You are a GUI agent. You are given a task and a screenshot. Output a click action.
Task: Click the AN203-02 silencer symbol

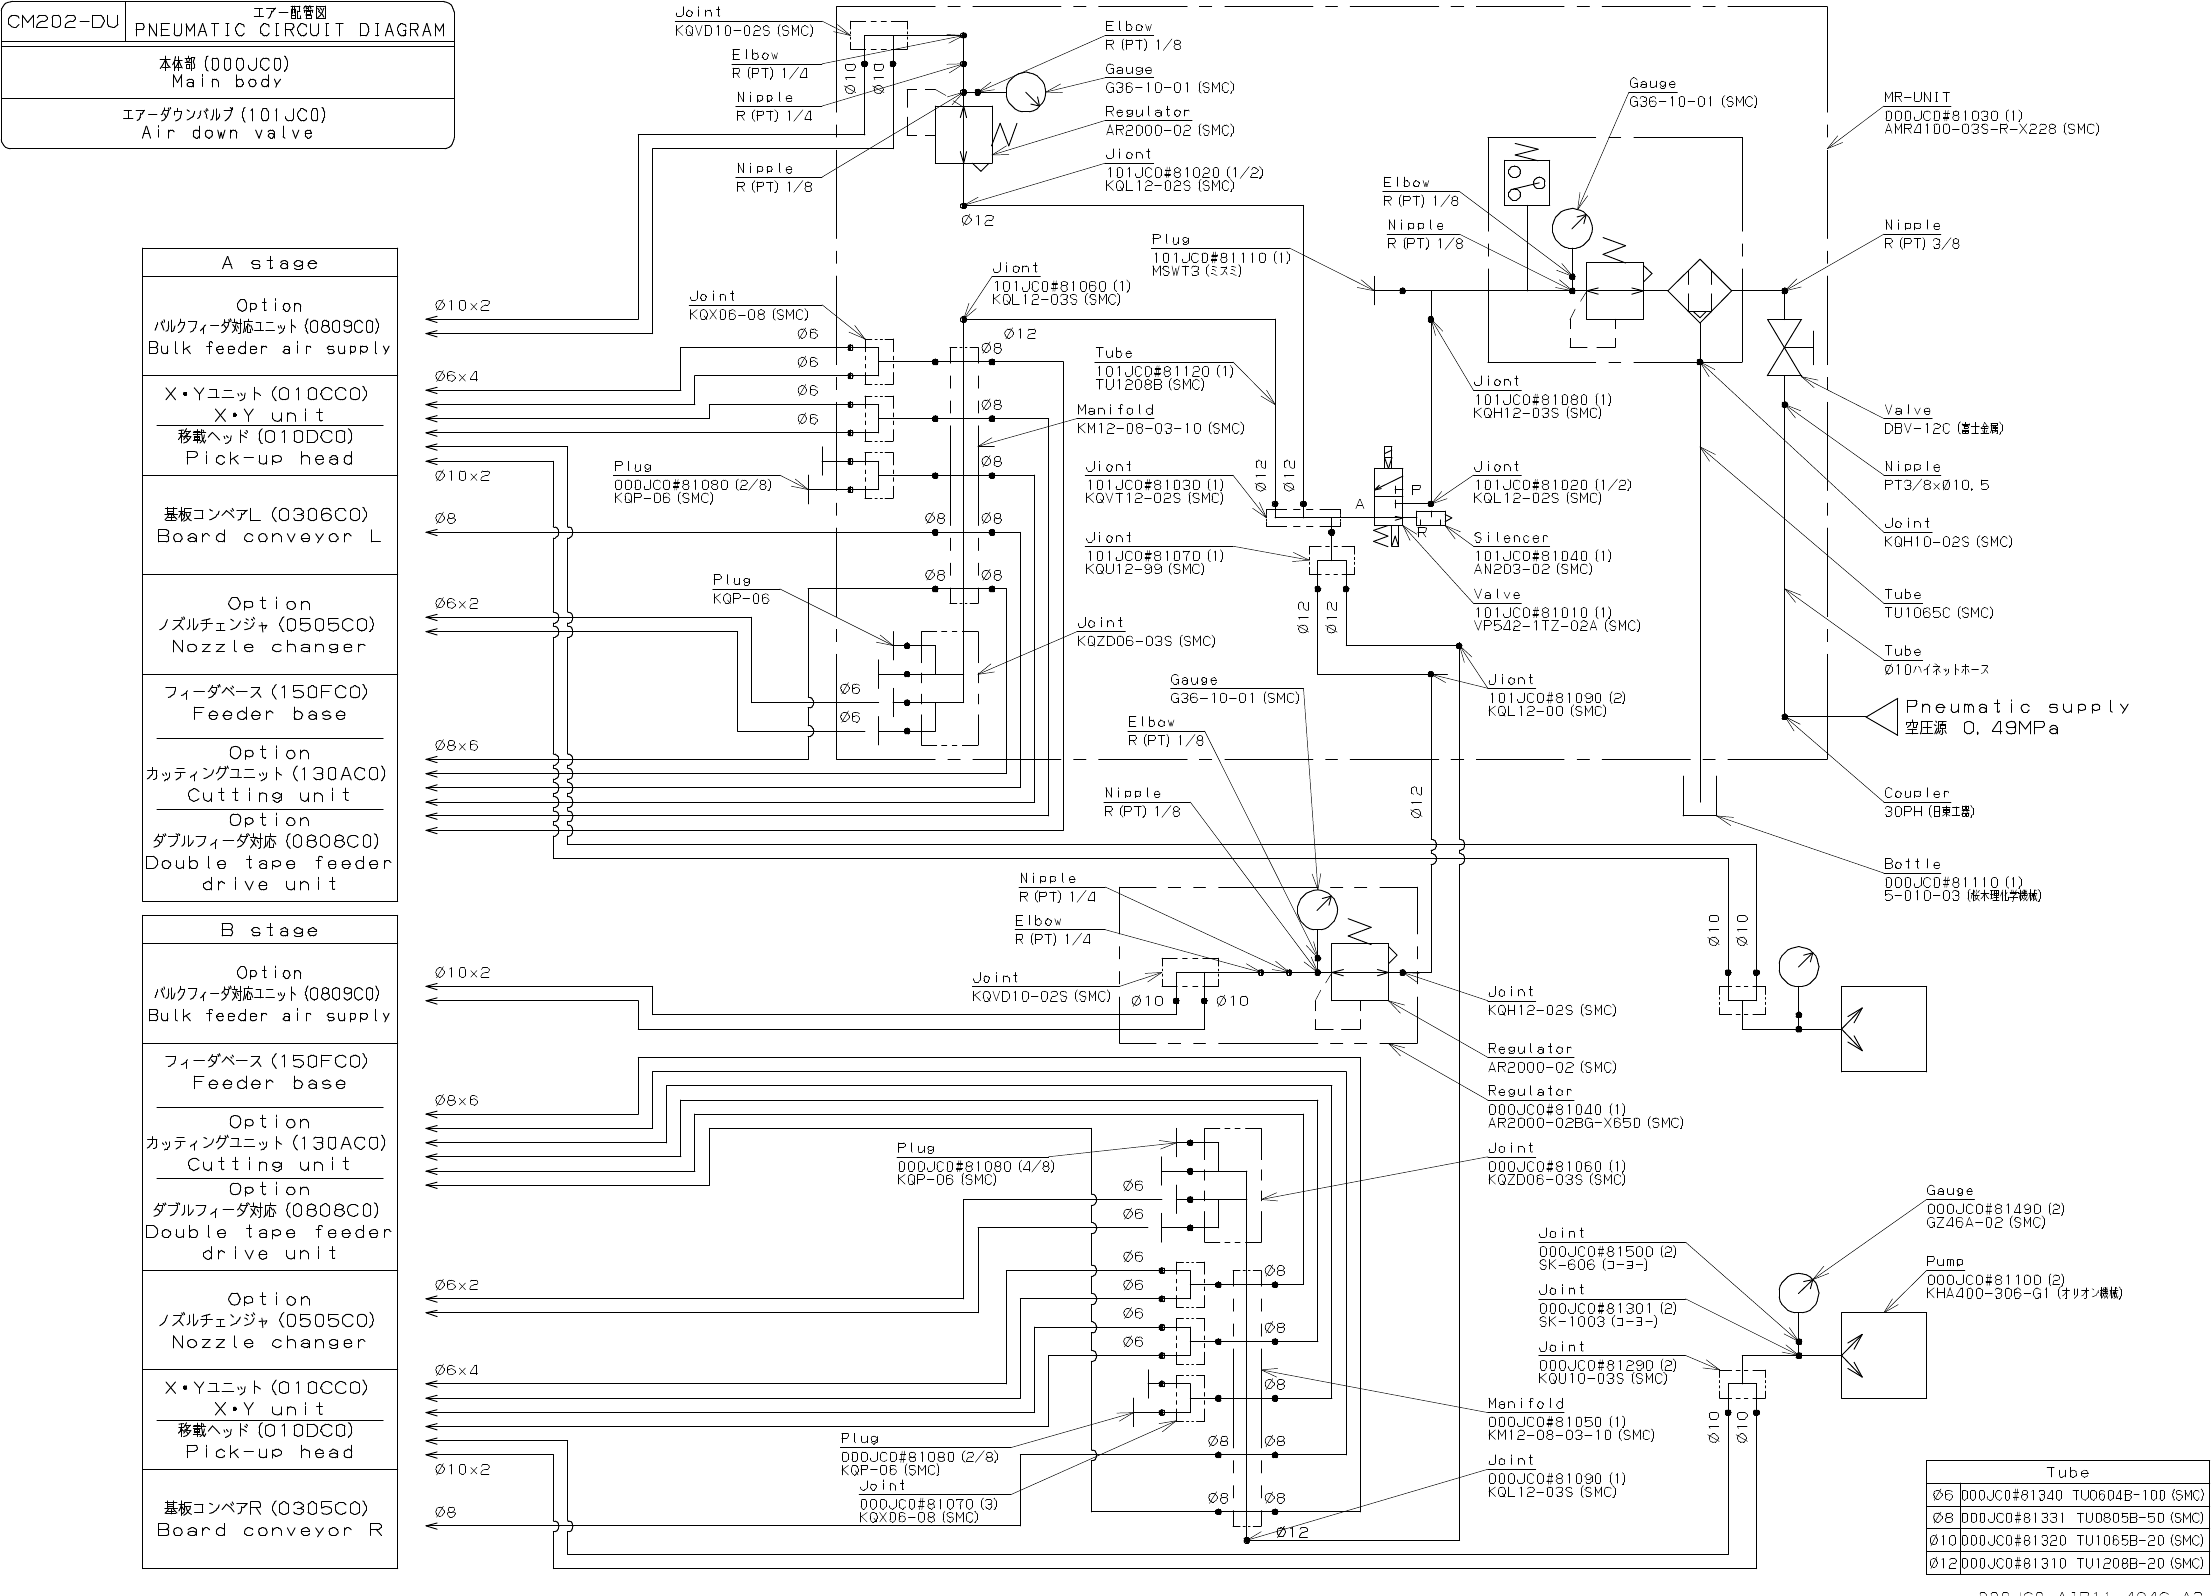1432,517
